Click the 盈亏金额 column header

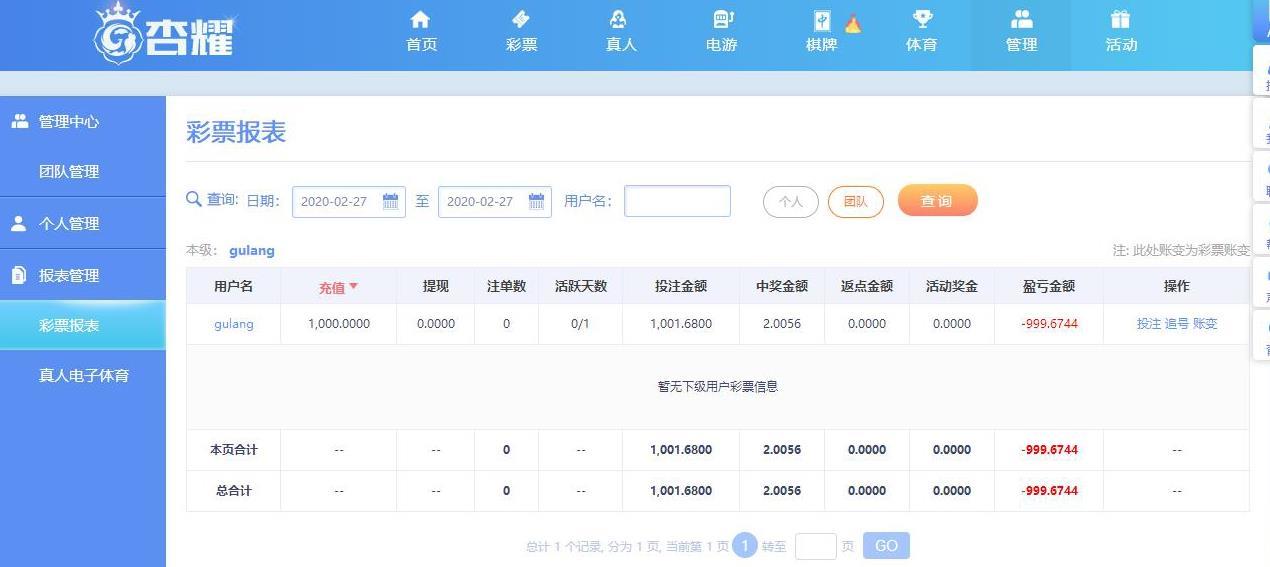tap(1048, 286)
